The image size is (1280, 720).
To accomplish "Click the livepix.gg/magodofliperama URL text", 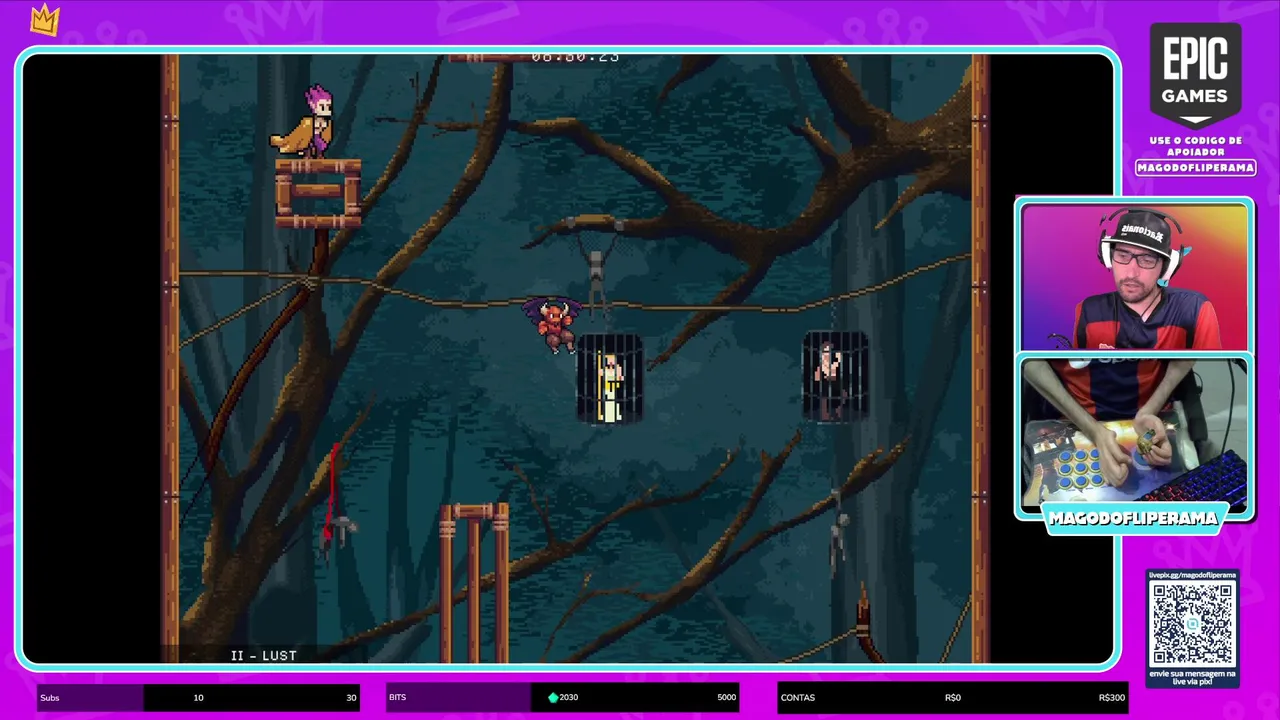I will click(1192, 575).
